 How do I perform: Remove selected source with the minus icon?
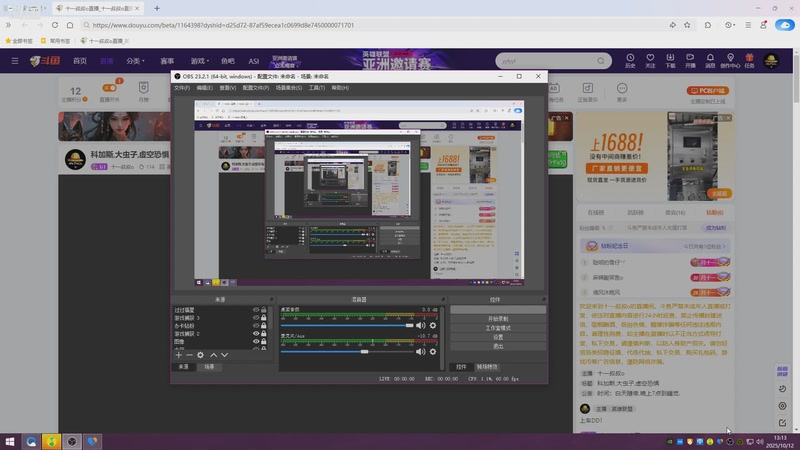189,355
